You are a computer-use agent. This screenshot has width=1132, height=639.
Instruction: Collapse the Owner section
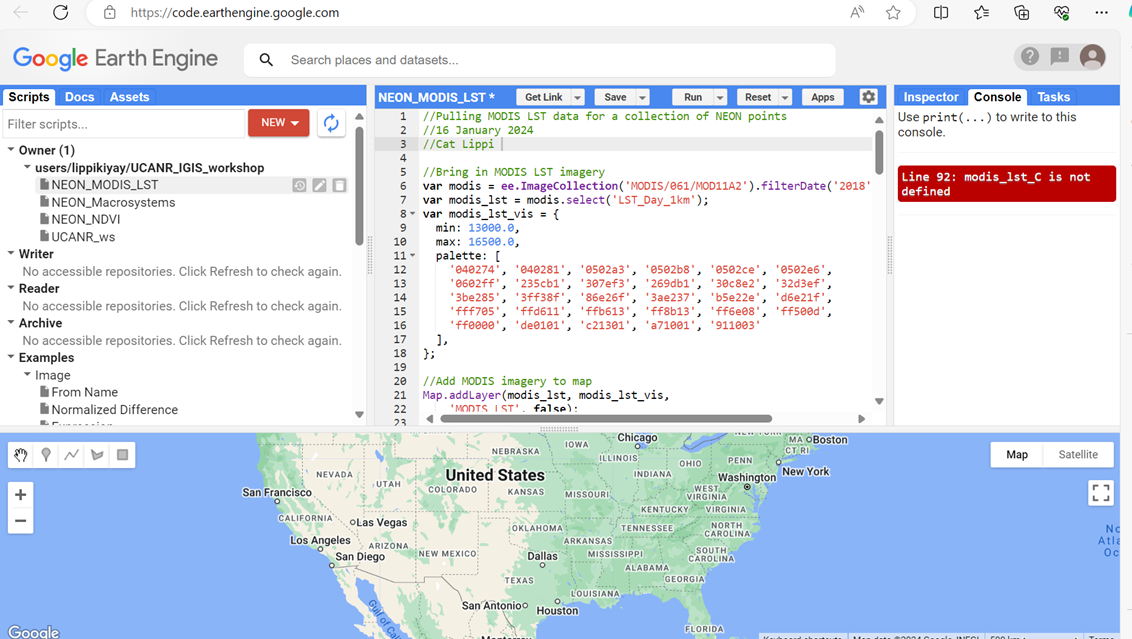(11, 150)
